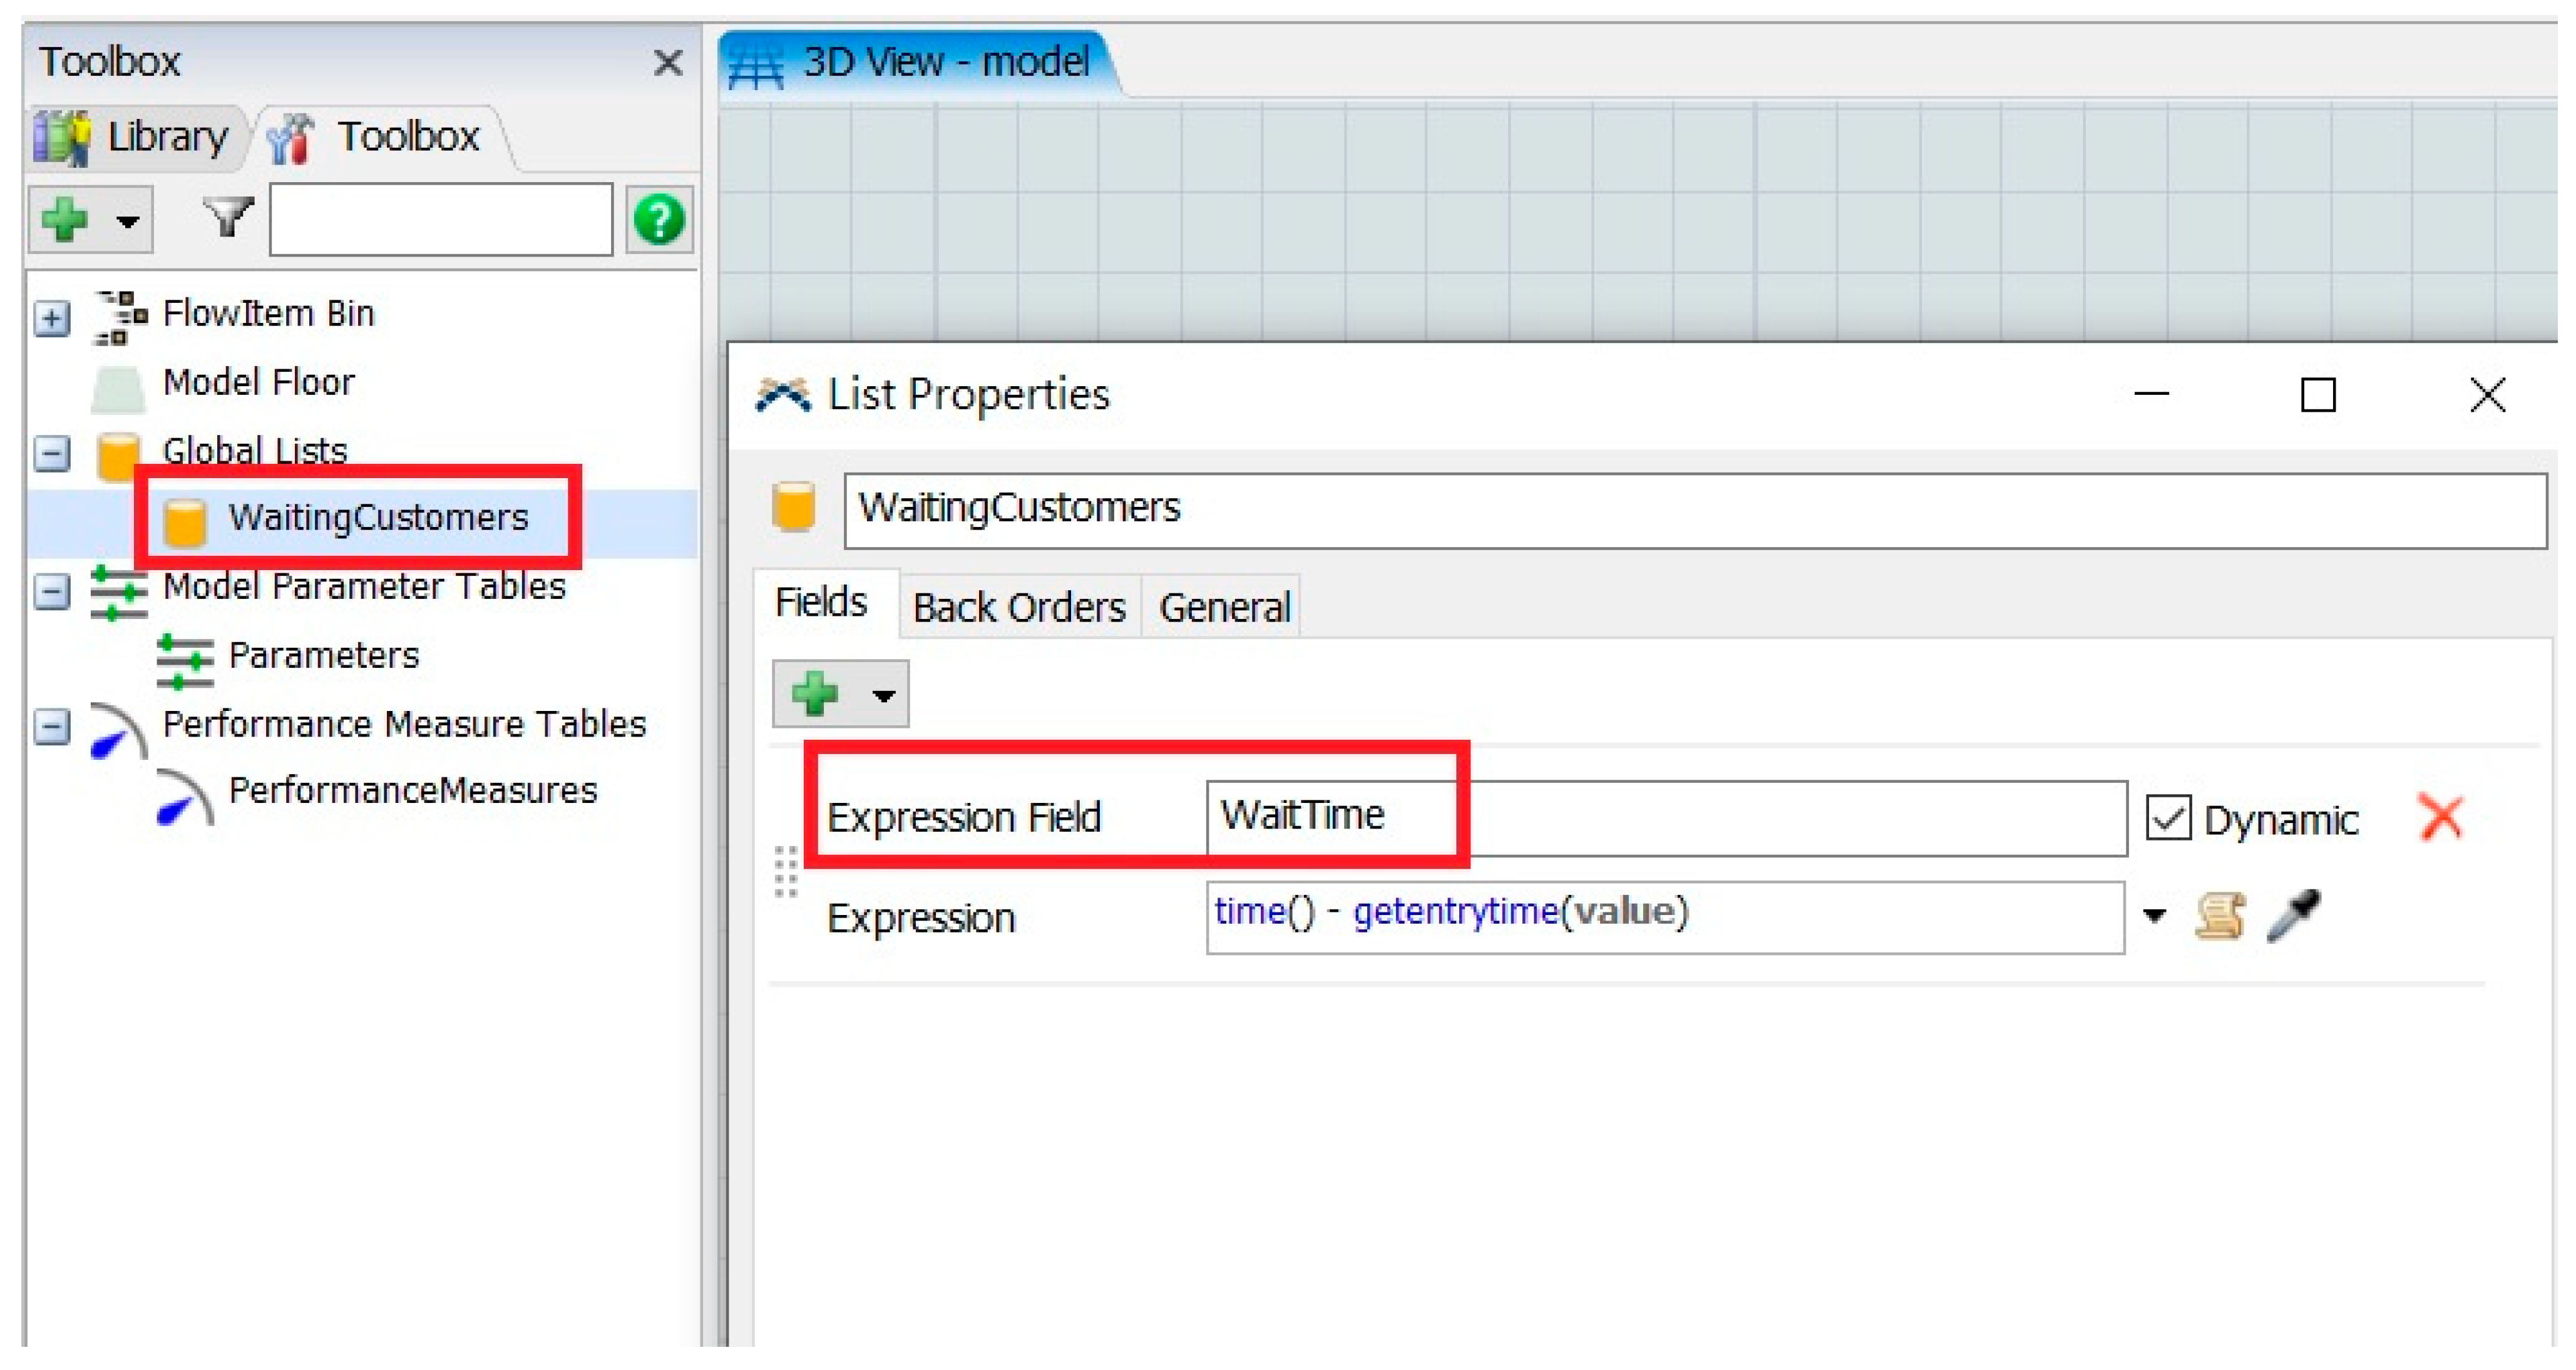Viewport: 2576px width, 1370px height.
Task: Collapse the Performance Measure Tables node
Action: [x=52, y=727]
